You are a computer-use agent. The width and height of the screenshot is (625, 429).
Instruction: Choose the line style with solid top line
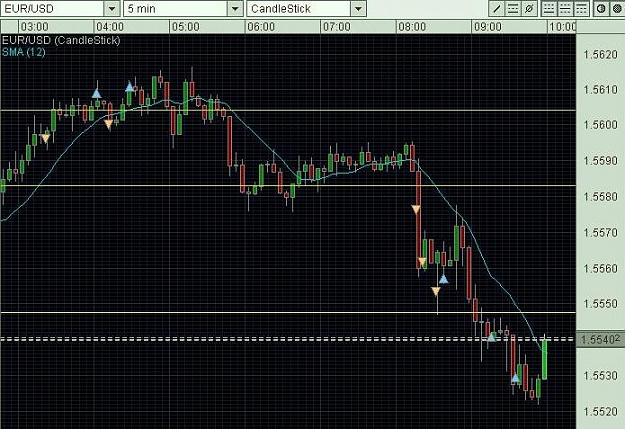[581, 8]
